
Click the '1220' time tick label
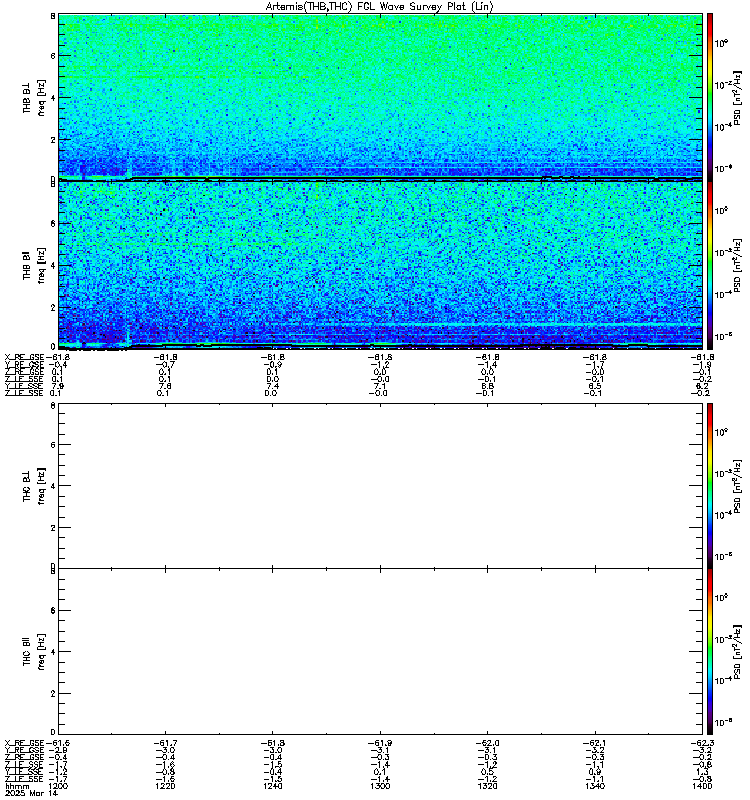pos(165,786)
